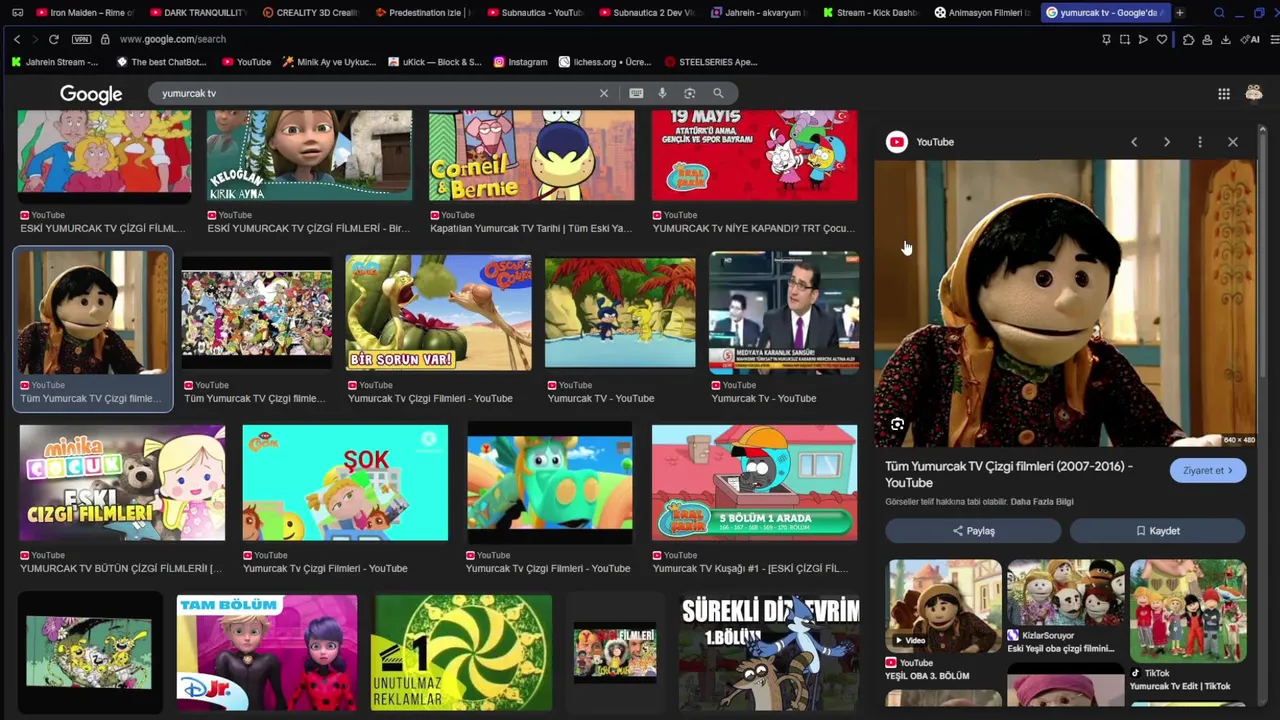Open downloads icon in browser toolbar
Screen dimensions: 1280x720
1225,39
